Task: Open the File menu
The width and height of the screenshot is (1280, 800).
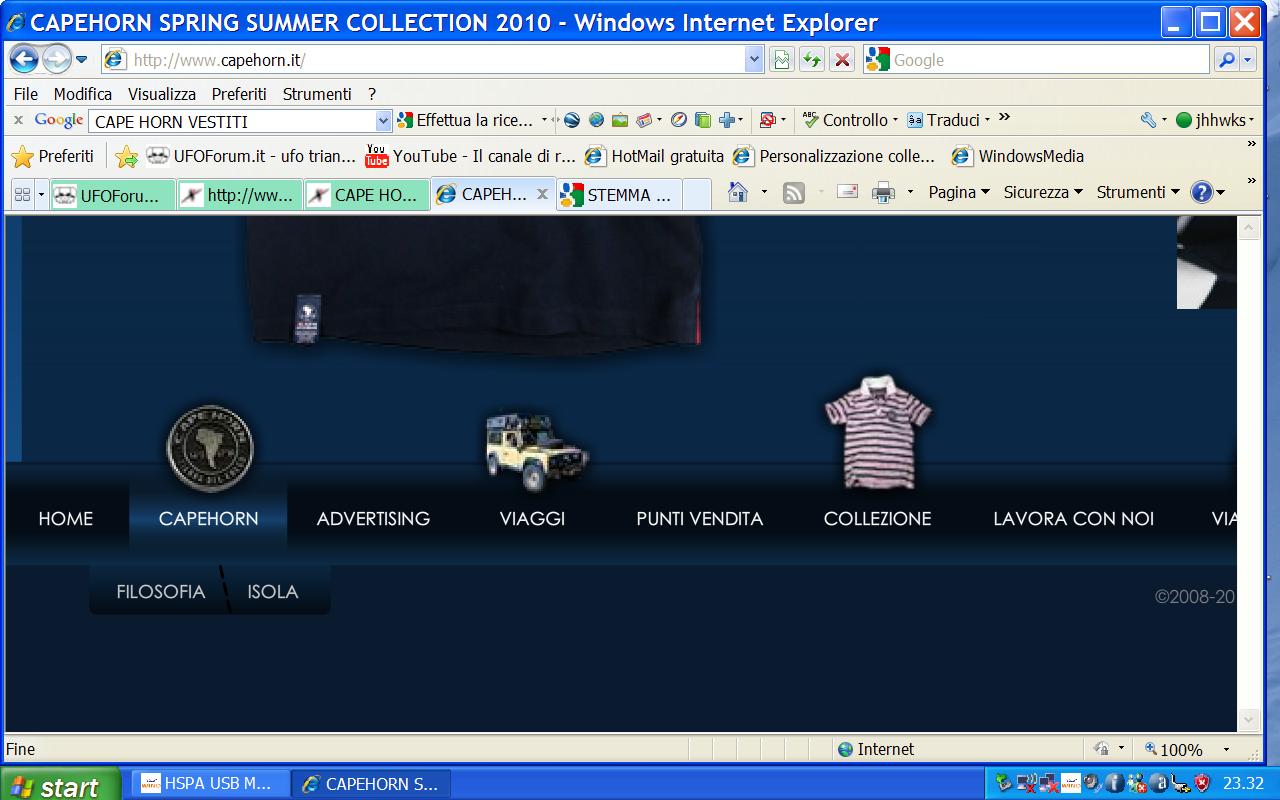Action: [x=26, y=94]
